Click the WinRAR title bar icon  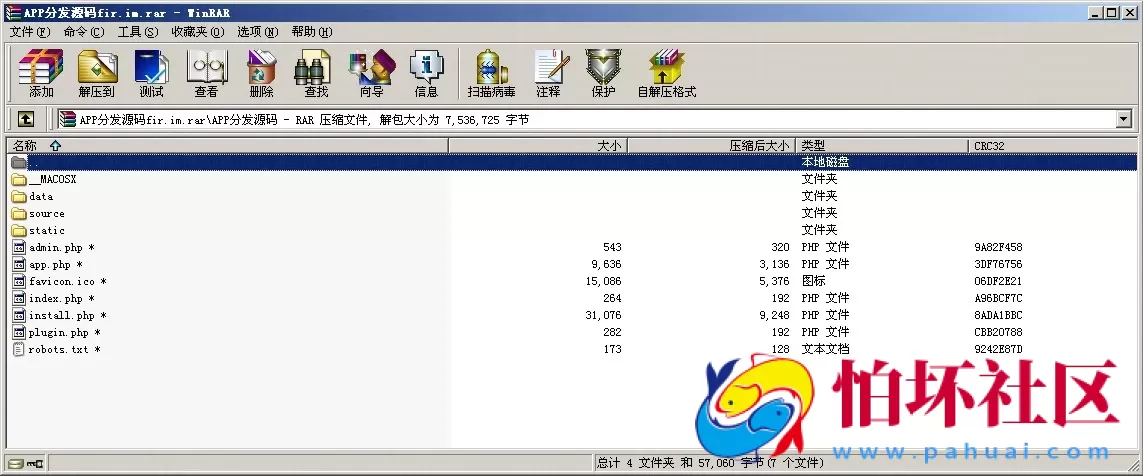(12, 12)
